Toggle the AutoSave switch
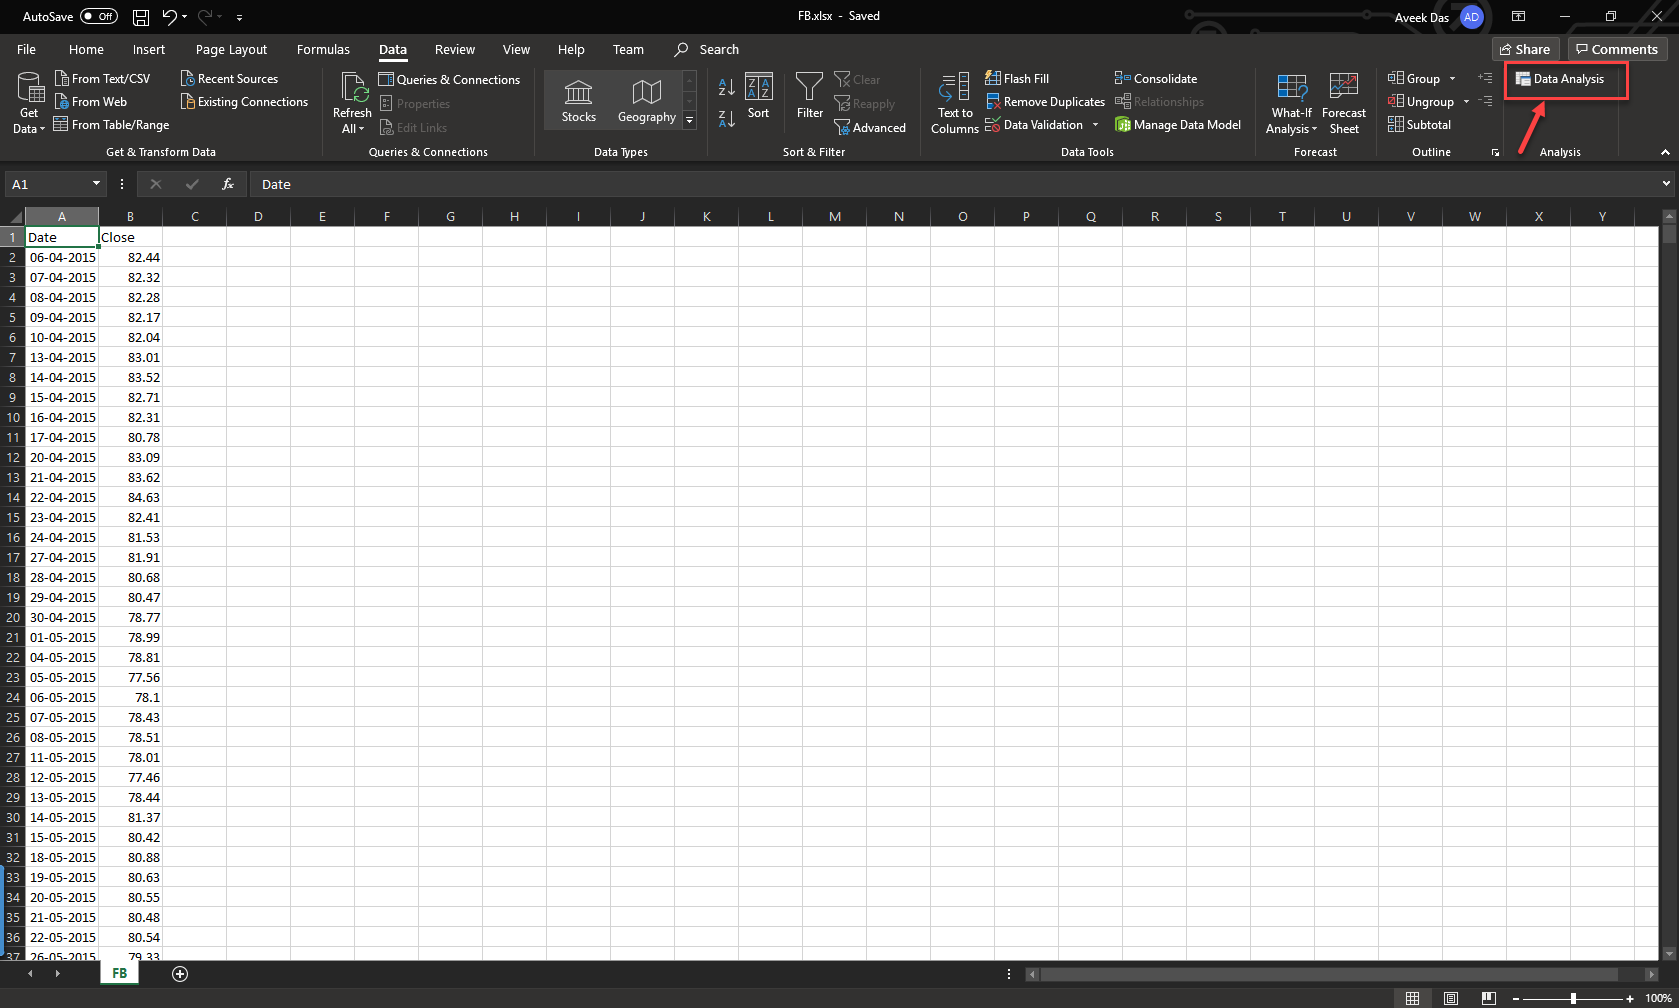This screenshot has height=1008, width=1679. click(98, 17)
